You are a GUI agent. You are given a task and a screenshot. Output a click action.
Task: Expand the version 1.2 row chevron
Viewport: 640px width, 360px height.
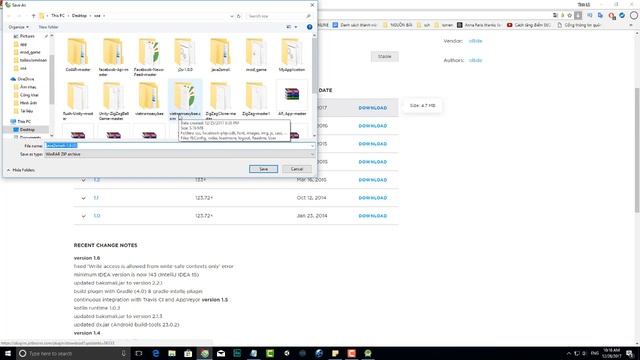pos(84,180)
